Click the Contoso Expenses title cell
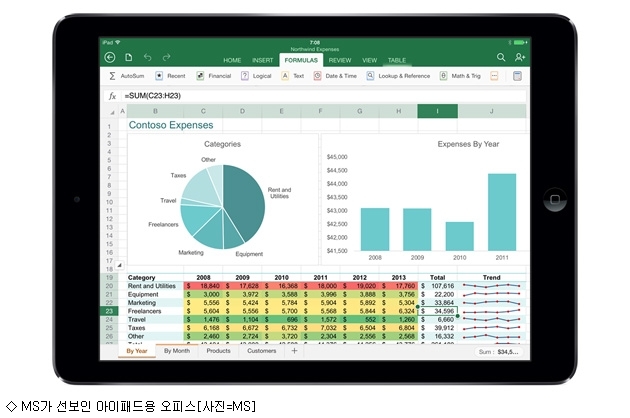 171,125
